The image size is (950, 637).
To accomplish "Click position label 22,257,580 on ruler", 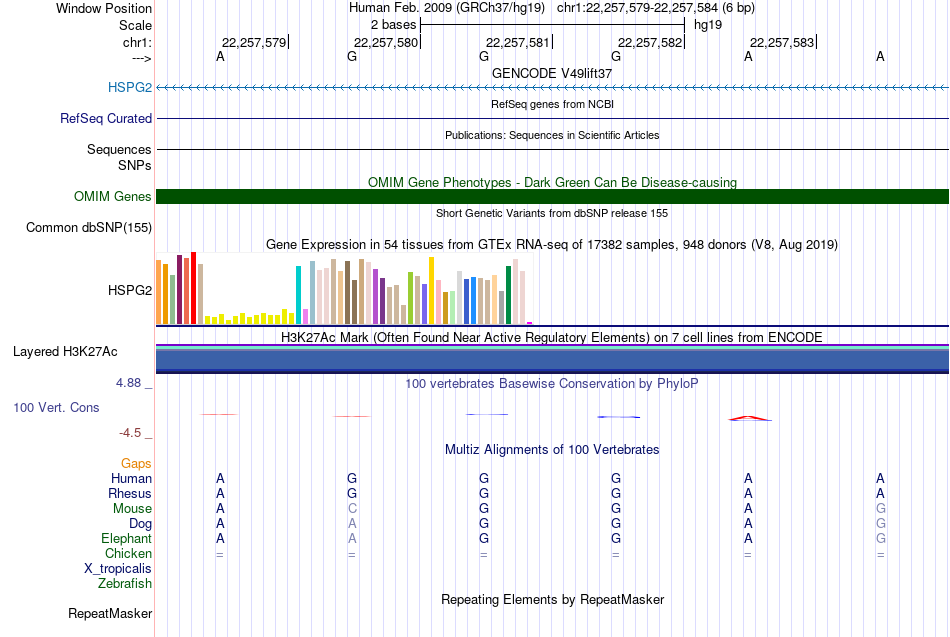I will pos(386,42).
